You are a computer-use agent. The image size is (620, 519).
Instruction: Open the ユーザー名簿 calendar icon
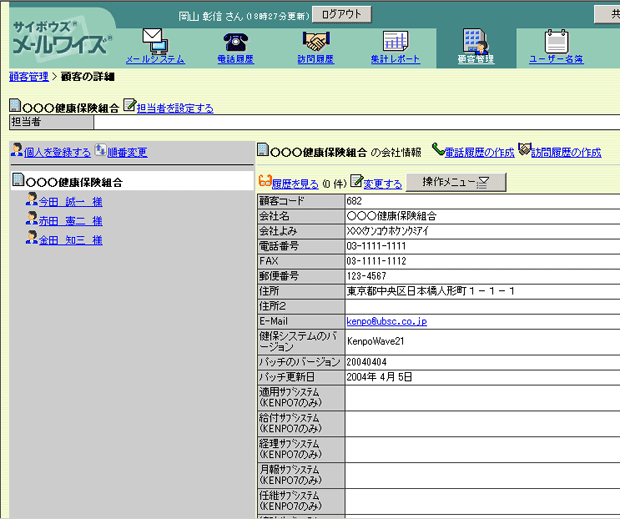(556, 41)
